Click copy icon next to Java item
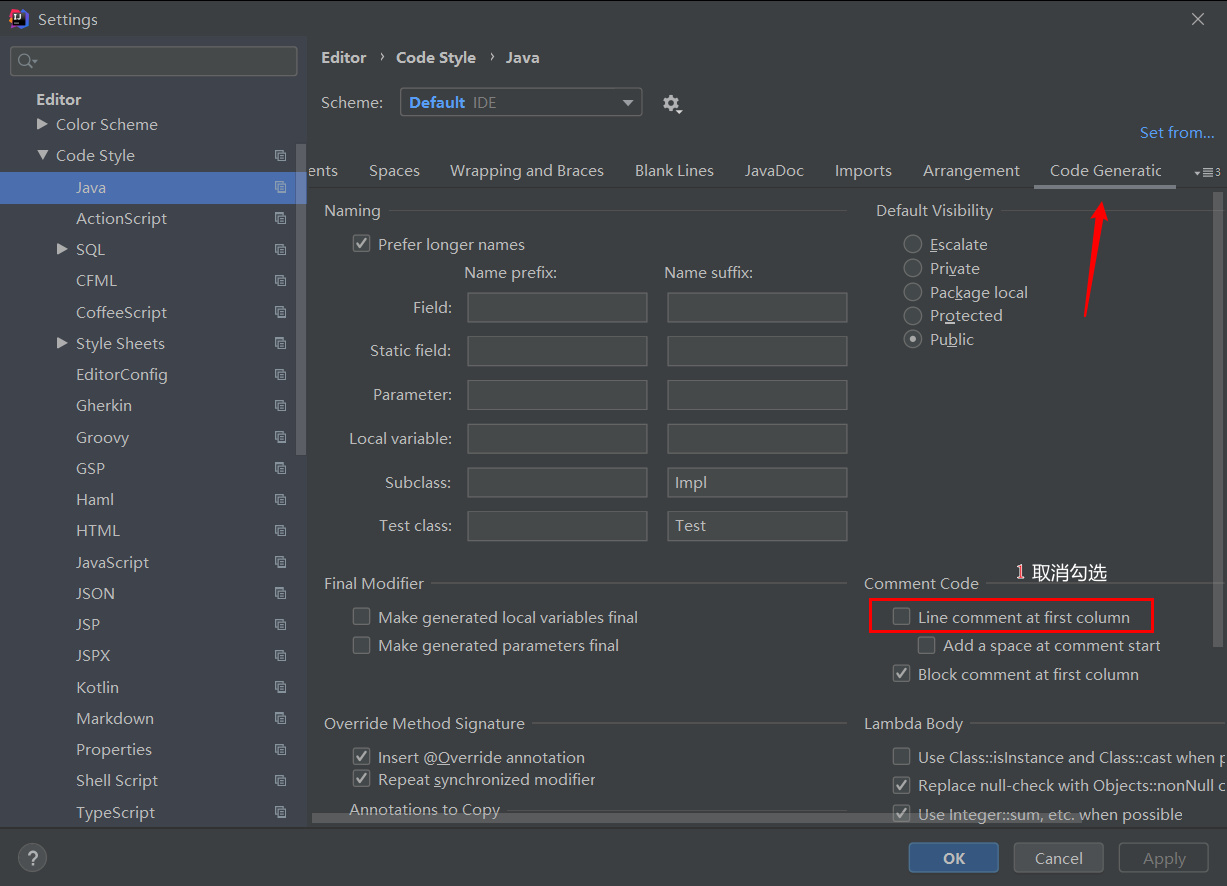The width and height of the screenshot is (1227, 886). point(281,187)
